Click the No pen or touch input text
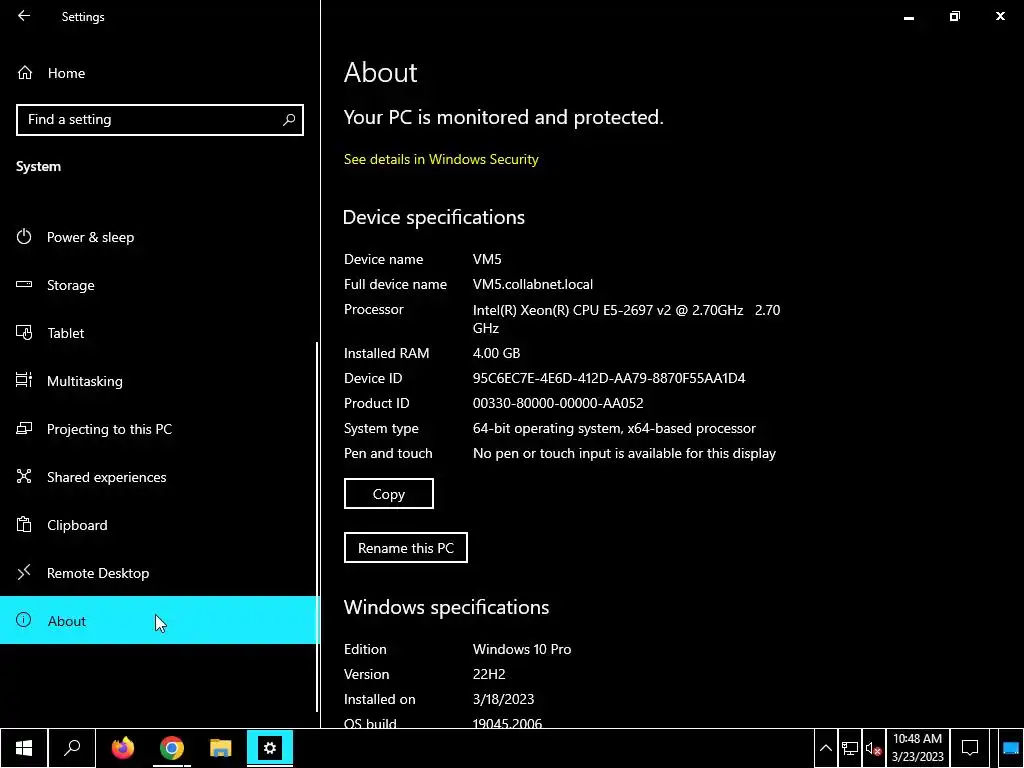Screen dimensions: 1024x768 tap(624, 453)
